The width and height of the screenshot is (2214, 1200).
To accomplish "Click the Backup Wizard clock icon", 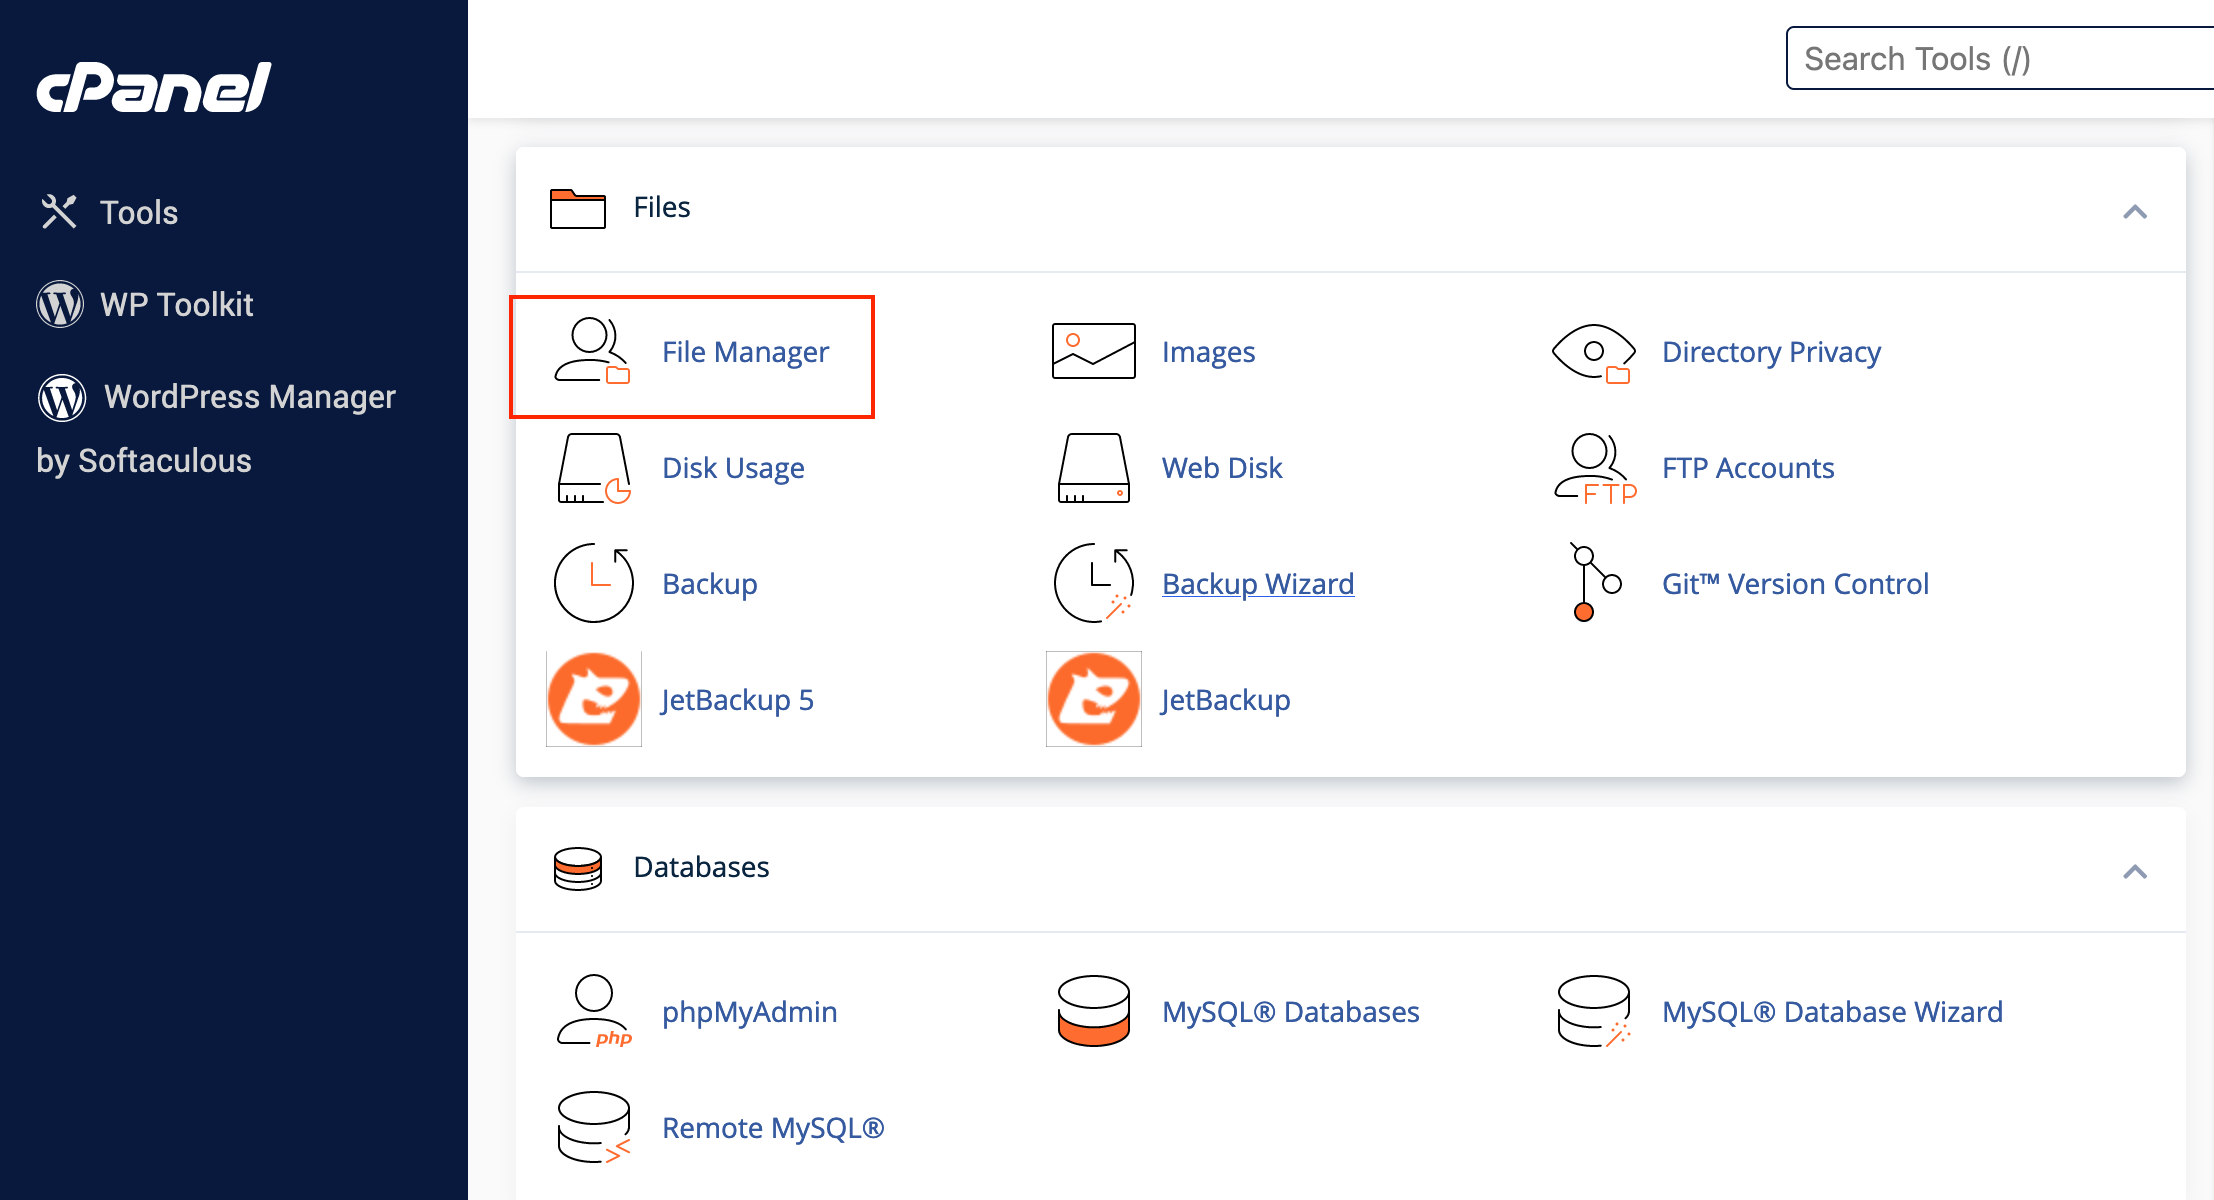I will [x=1094, y=583].
